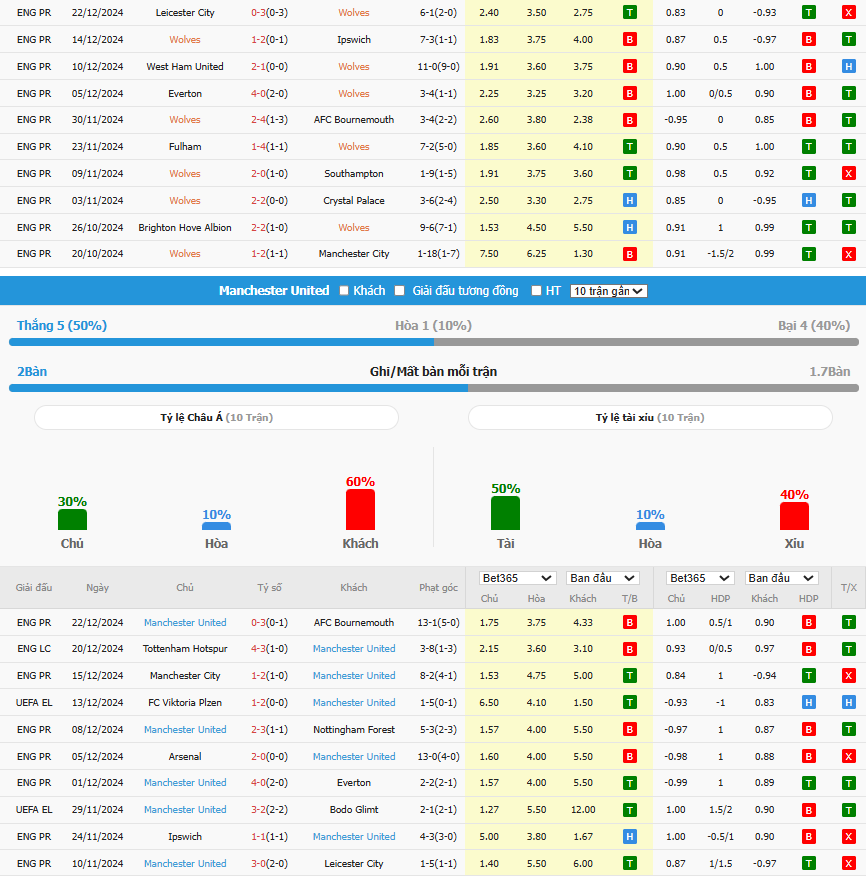The width and height of the screenshot is (867, 877).
Task: Open the 10 trận gần dropdown
Action: 609,291
